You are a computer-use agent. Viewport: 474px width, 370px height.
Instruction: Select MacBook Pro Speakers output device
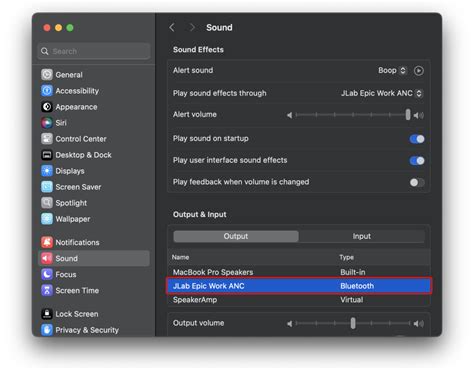[299, 272]
